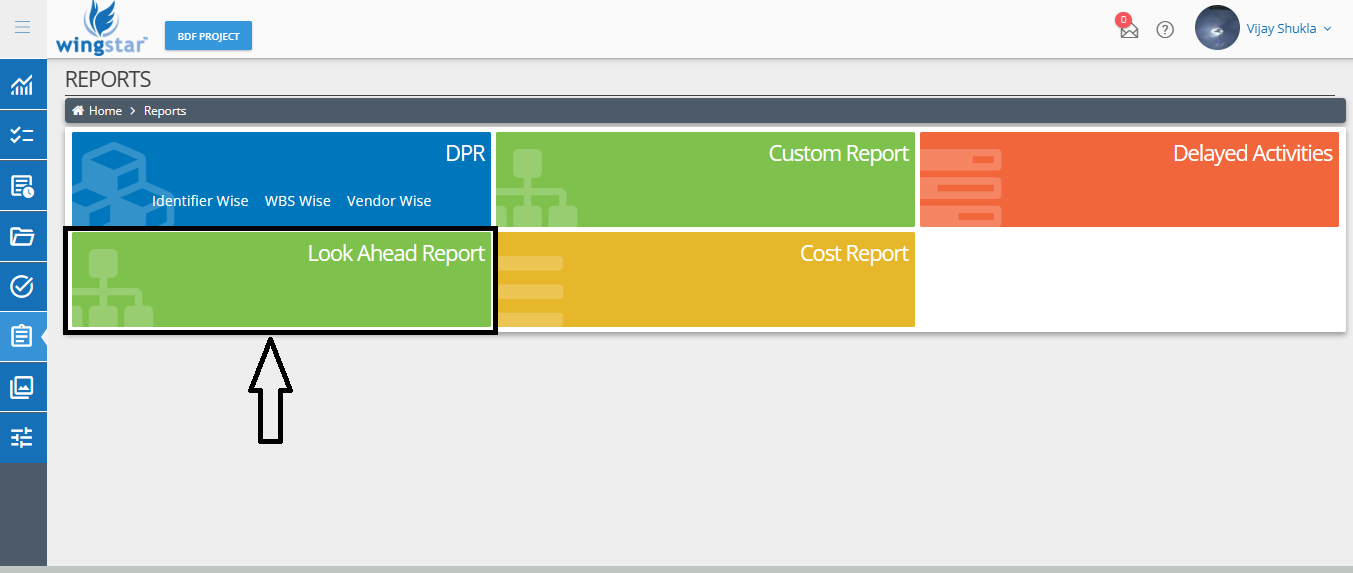Open the Delayed Activities tile
This screenshot has height=573, width=1353.
(x=1129, y=179)
